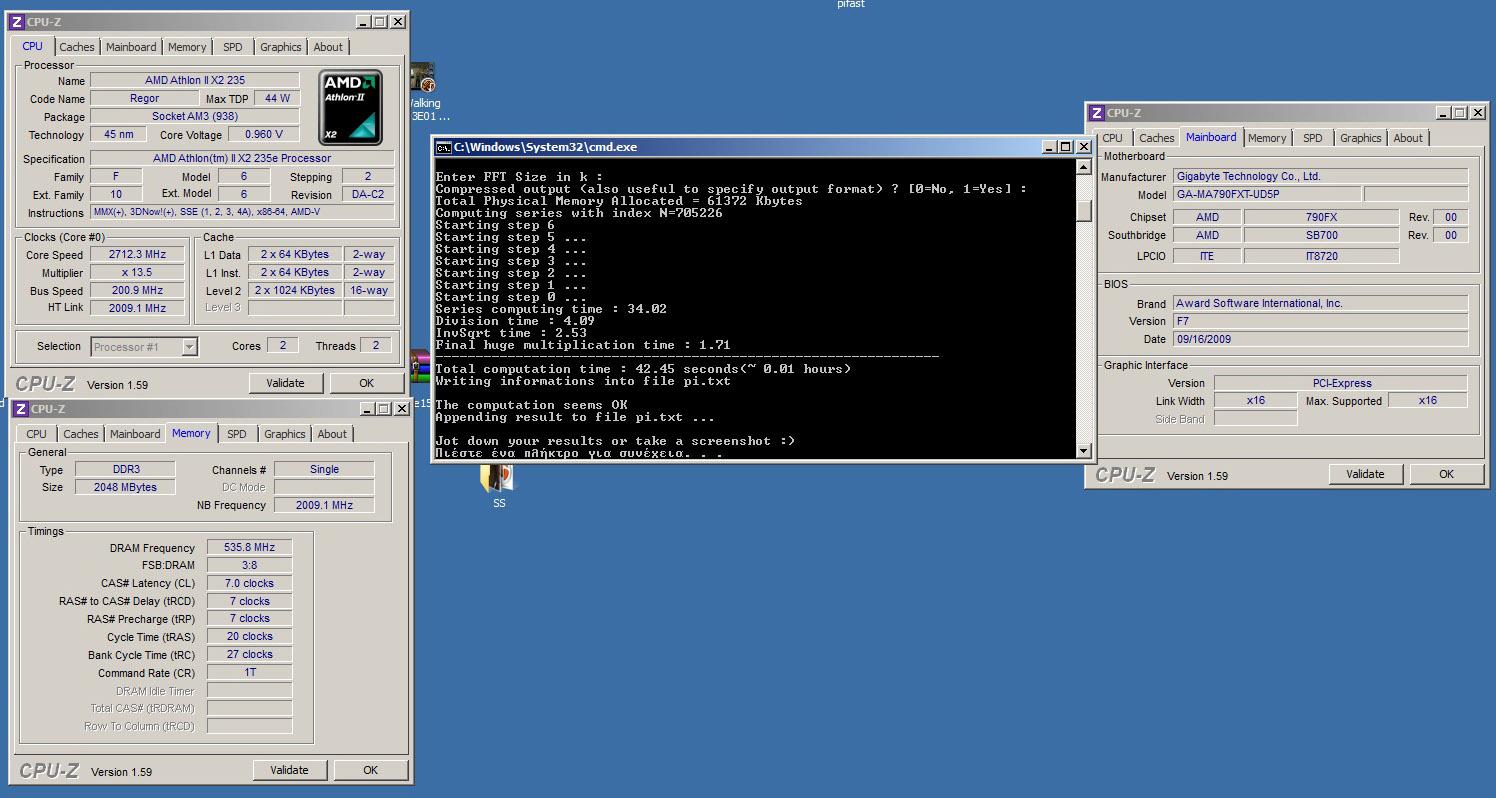This screenshot has height=798, width=1496.
Task: Click Validate in the Mainboard tab window
Action: [1365, 474]
